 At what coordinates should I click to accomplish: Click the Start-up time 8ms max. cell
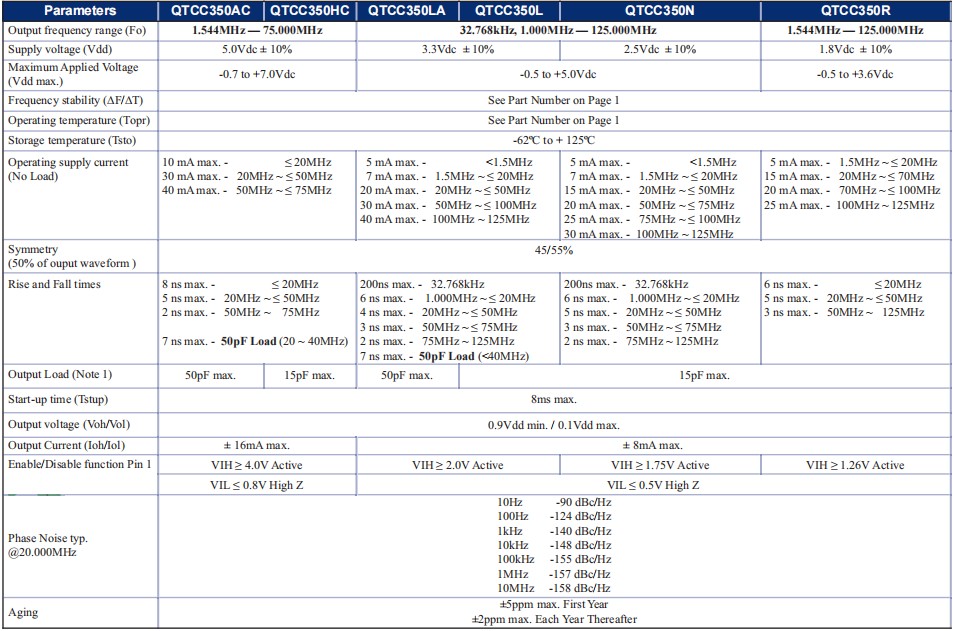point(555,399)
